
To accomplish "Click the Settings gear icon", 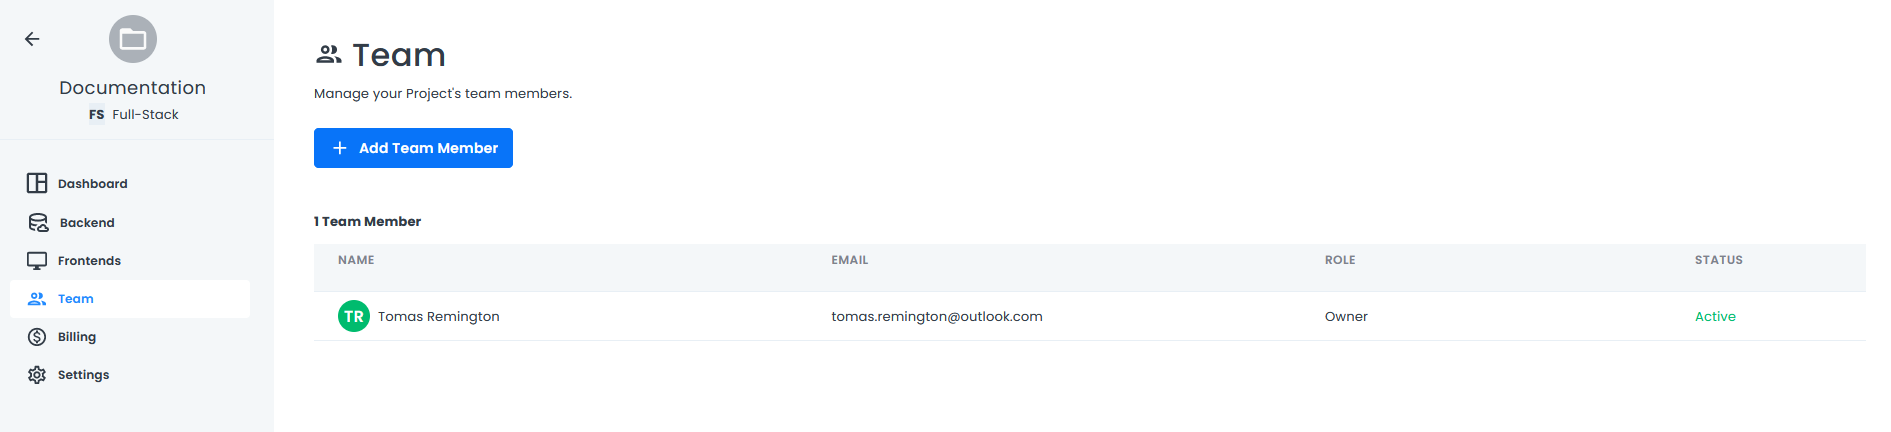I will pyautogui.click(x=37, y=375).
